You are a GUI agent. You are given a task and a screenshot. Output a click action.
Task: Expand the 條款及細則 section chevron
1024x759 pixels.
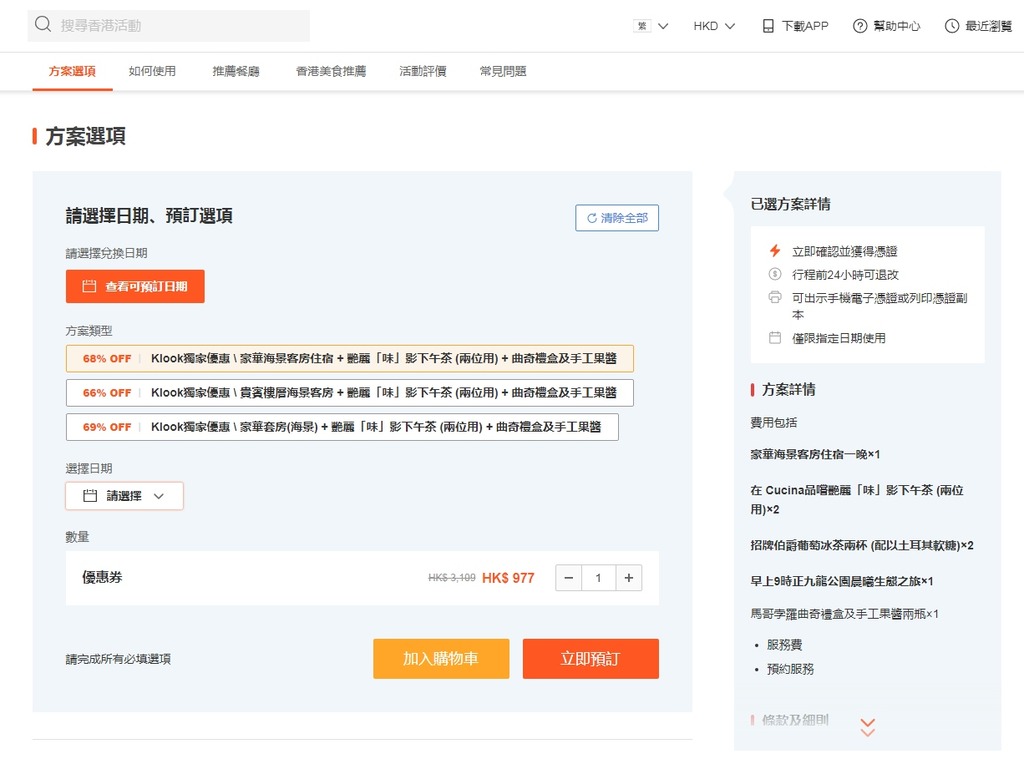(867, 727)
